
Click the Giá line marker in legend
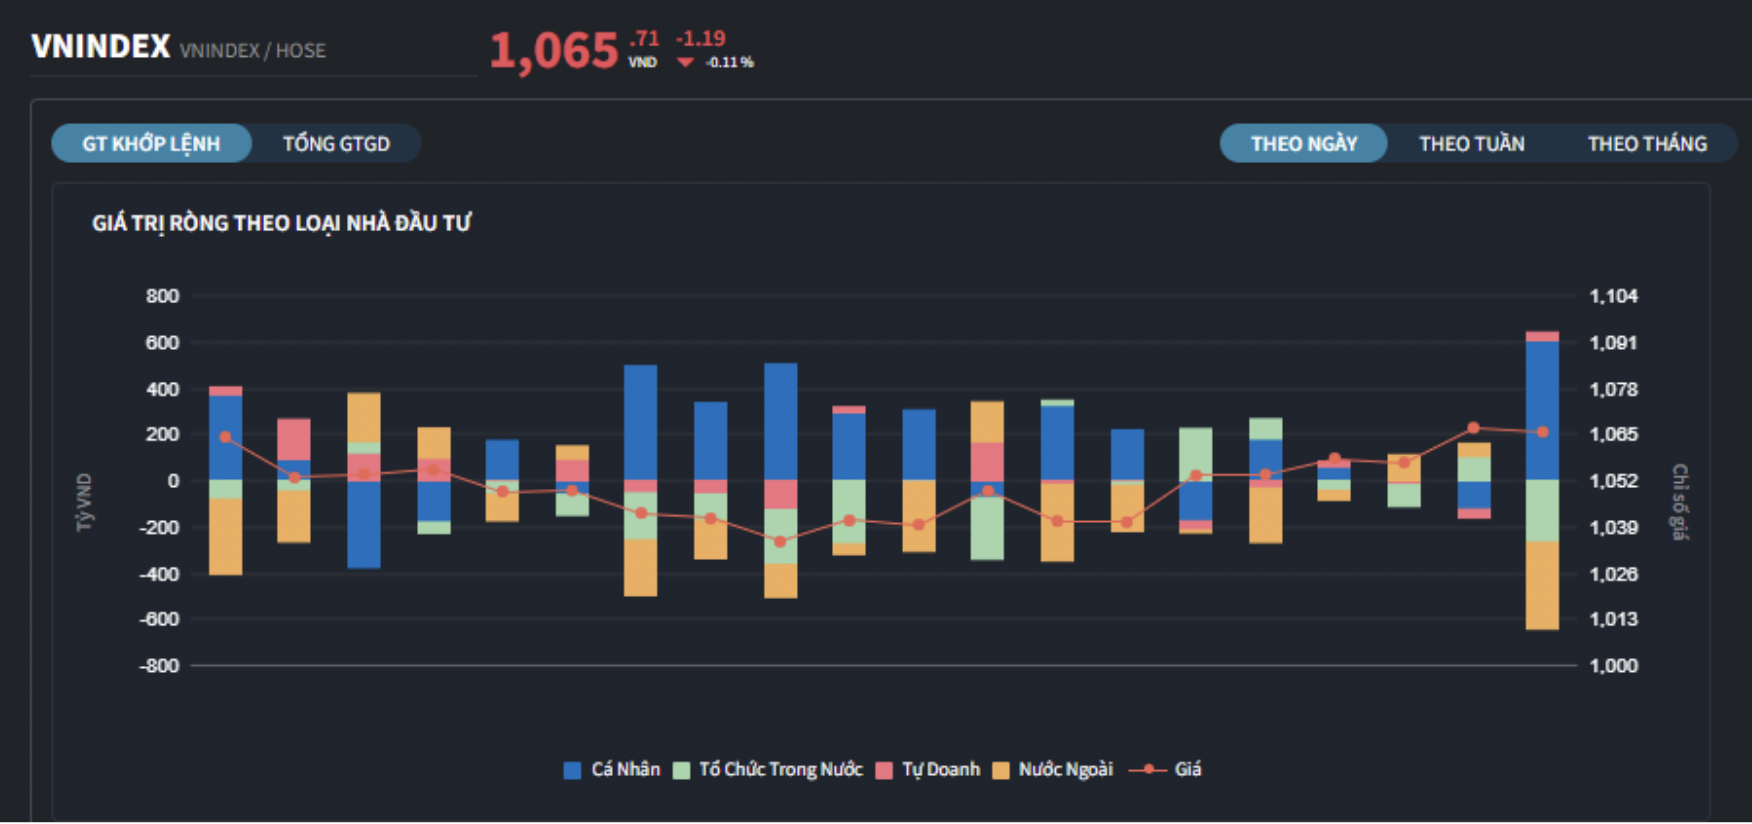[1148, 769]
